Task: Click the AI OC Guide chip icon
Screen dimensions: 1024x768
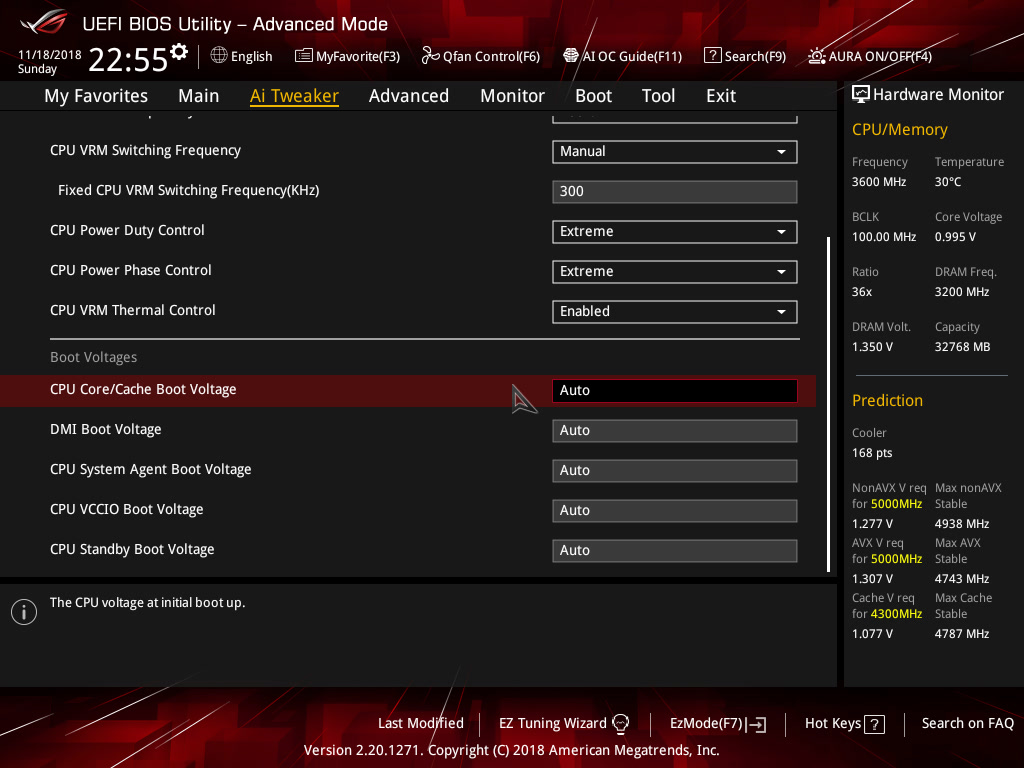Action: [571, 56]
